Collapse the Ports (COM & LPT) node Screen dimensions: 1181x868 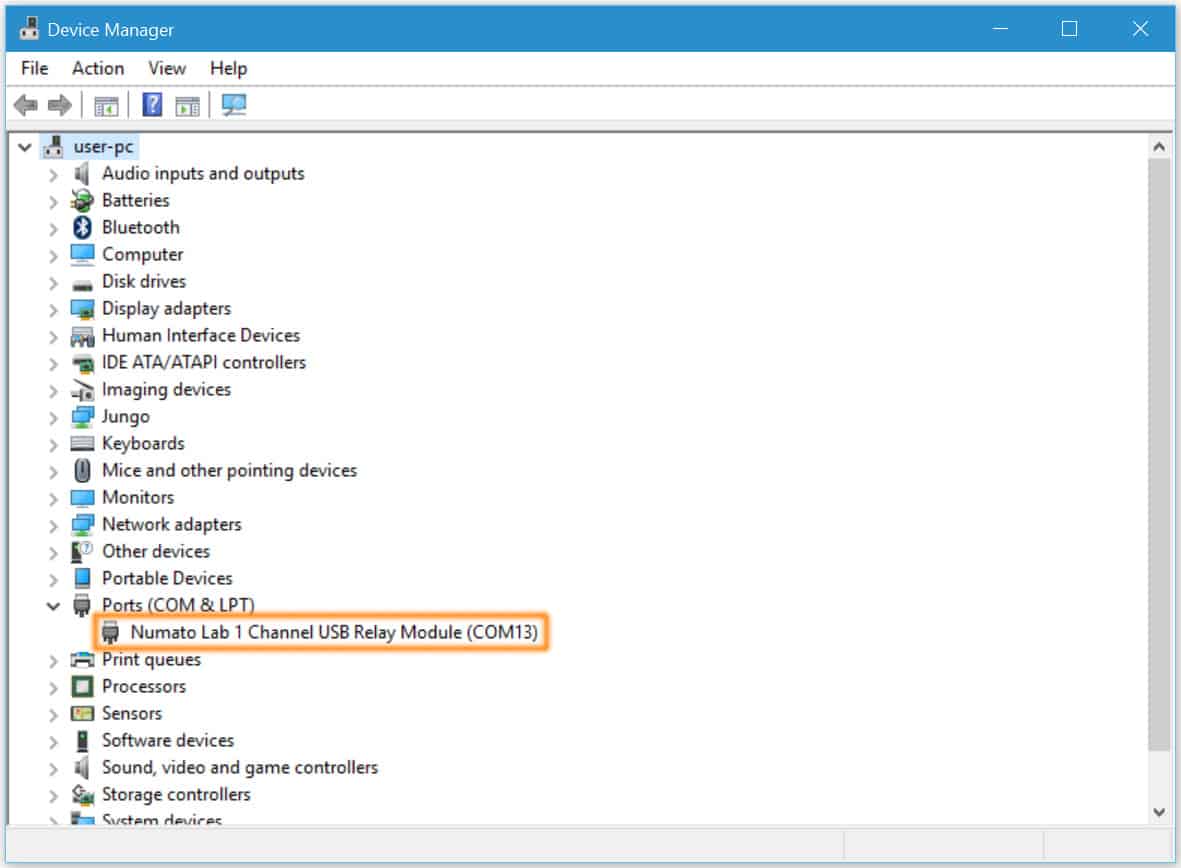tap(53, 606)
